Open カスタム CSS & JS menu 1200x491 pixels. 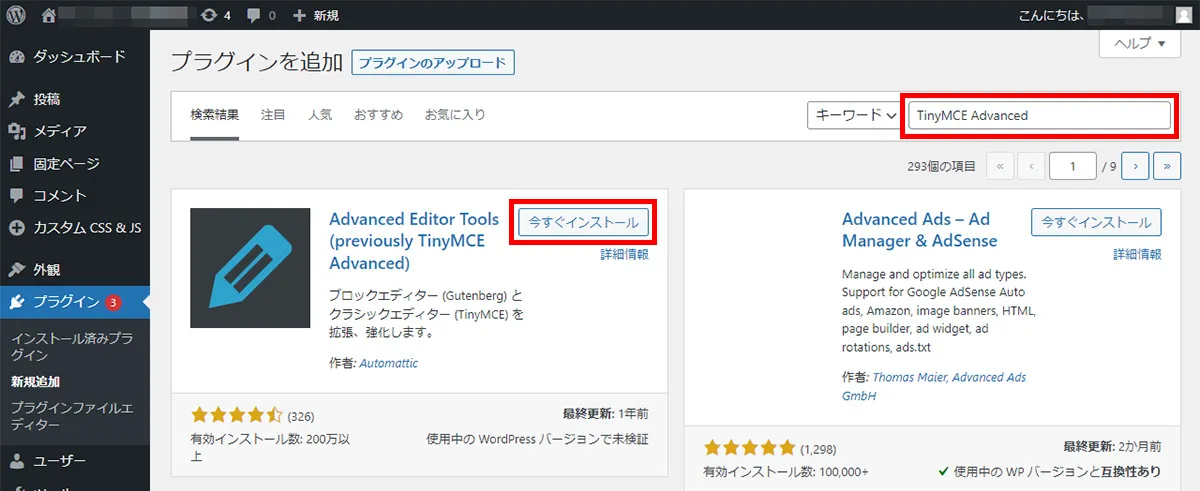tap(75, 227)
